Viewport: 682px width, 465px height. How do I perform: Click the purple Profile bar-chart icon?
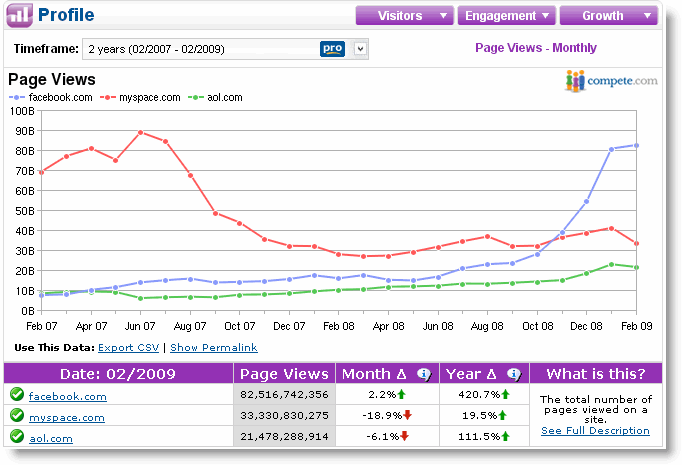click(x=19, y=15)
